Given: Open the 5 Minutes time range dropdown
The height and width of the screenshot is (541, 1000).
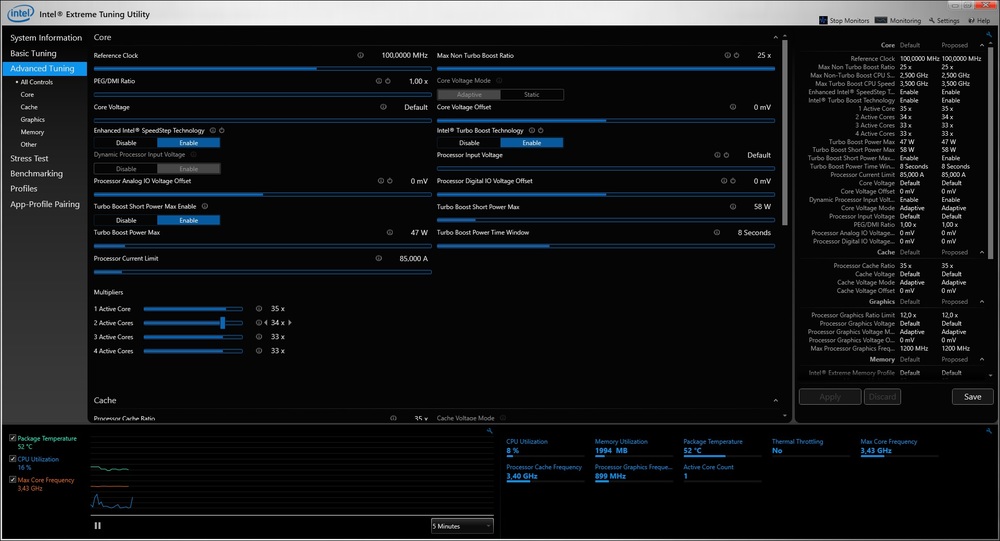Looking at the screenshot, I should pos(462,525).
